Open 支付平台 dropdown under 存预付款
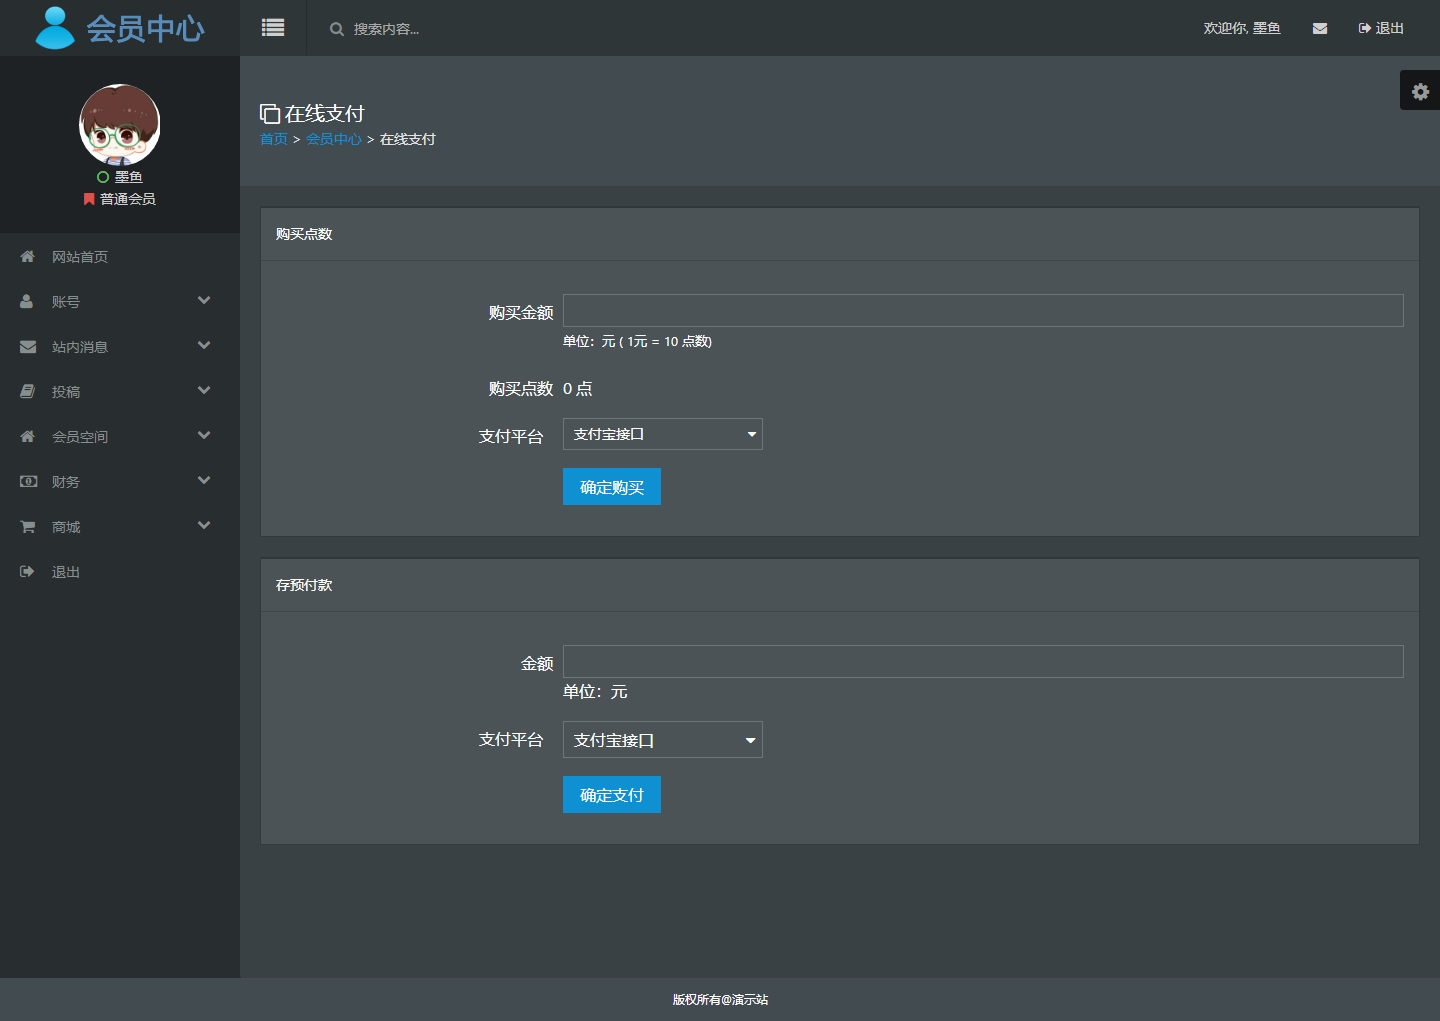The image size is (1440, 1021). point(662,740)
